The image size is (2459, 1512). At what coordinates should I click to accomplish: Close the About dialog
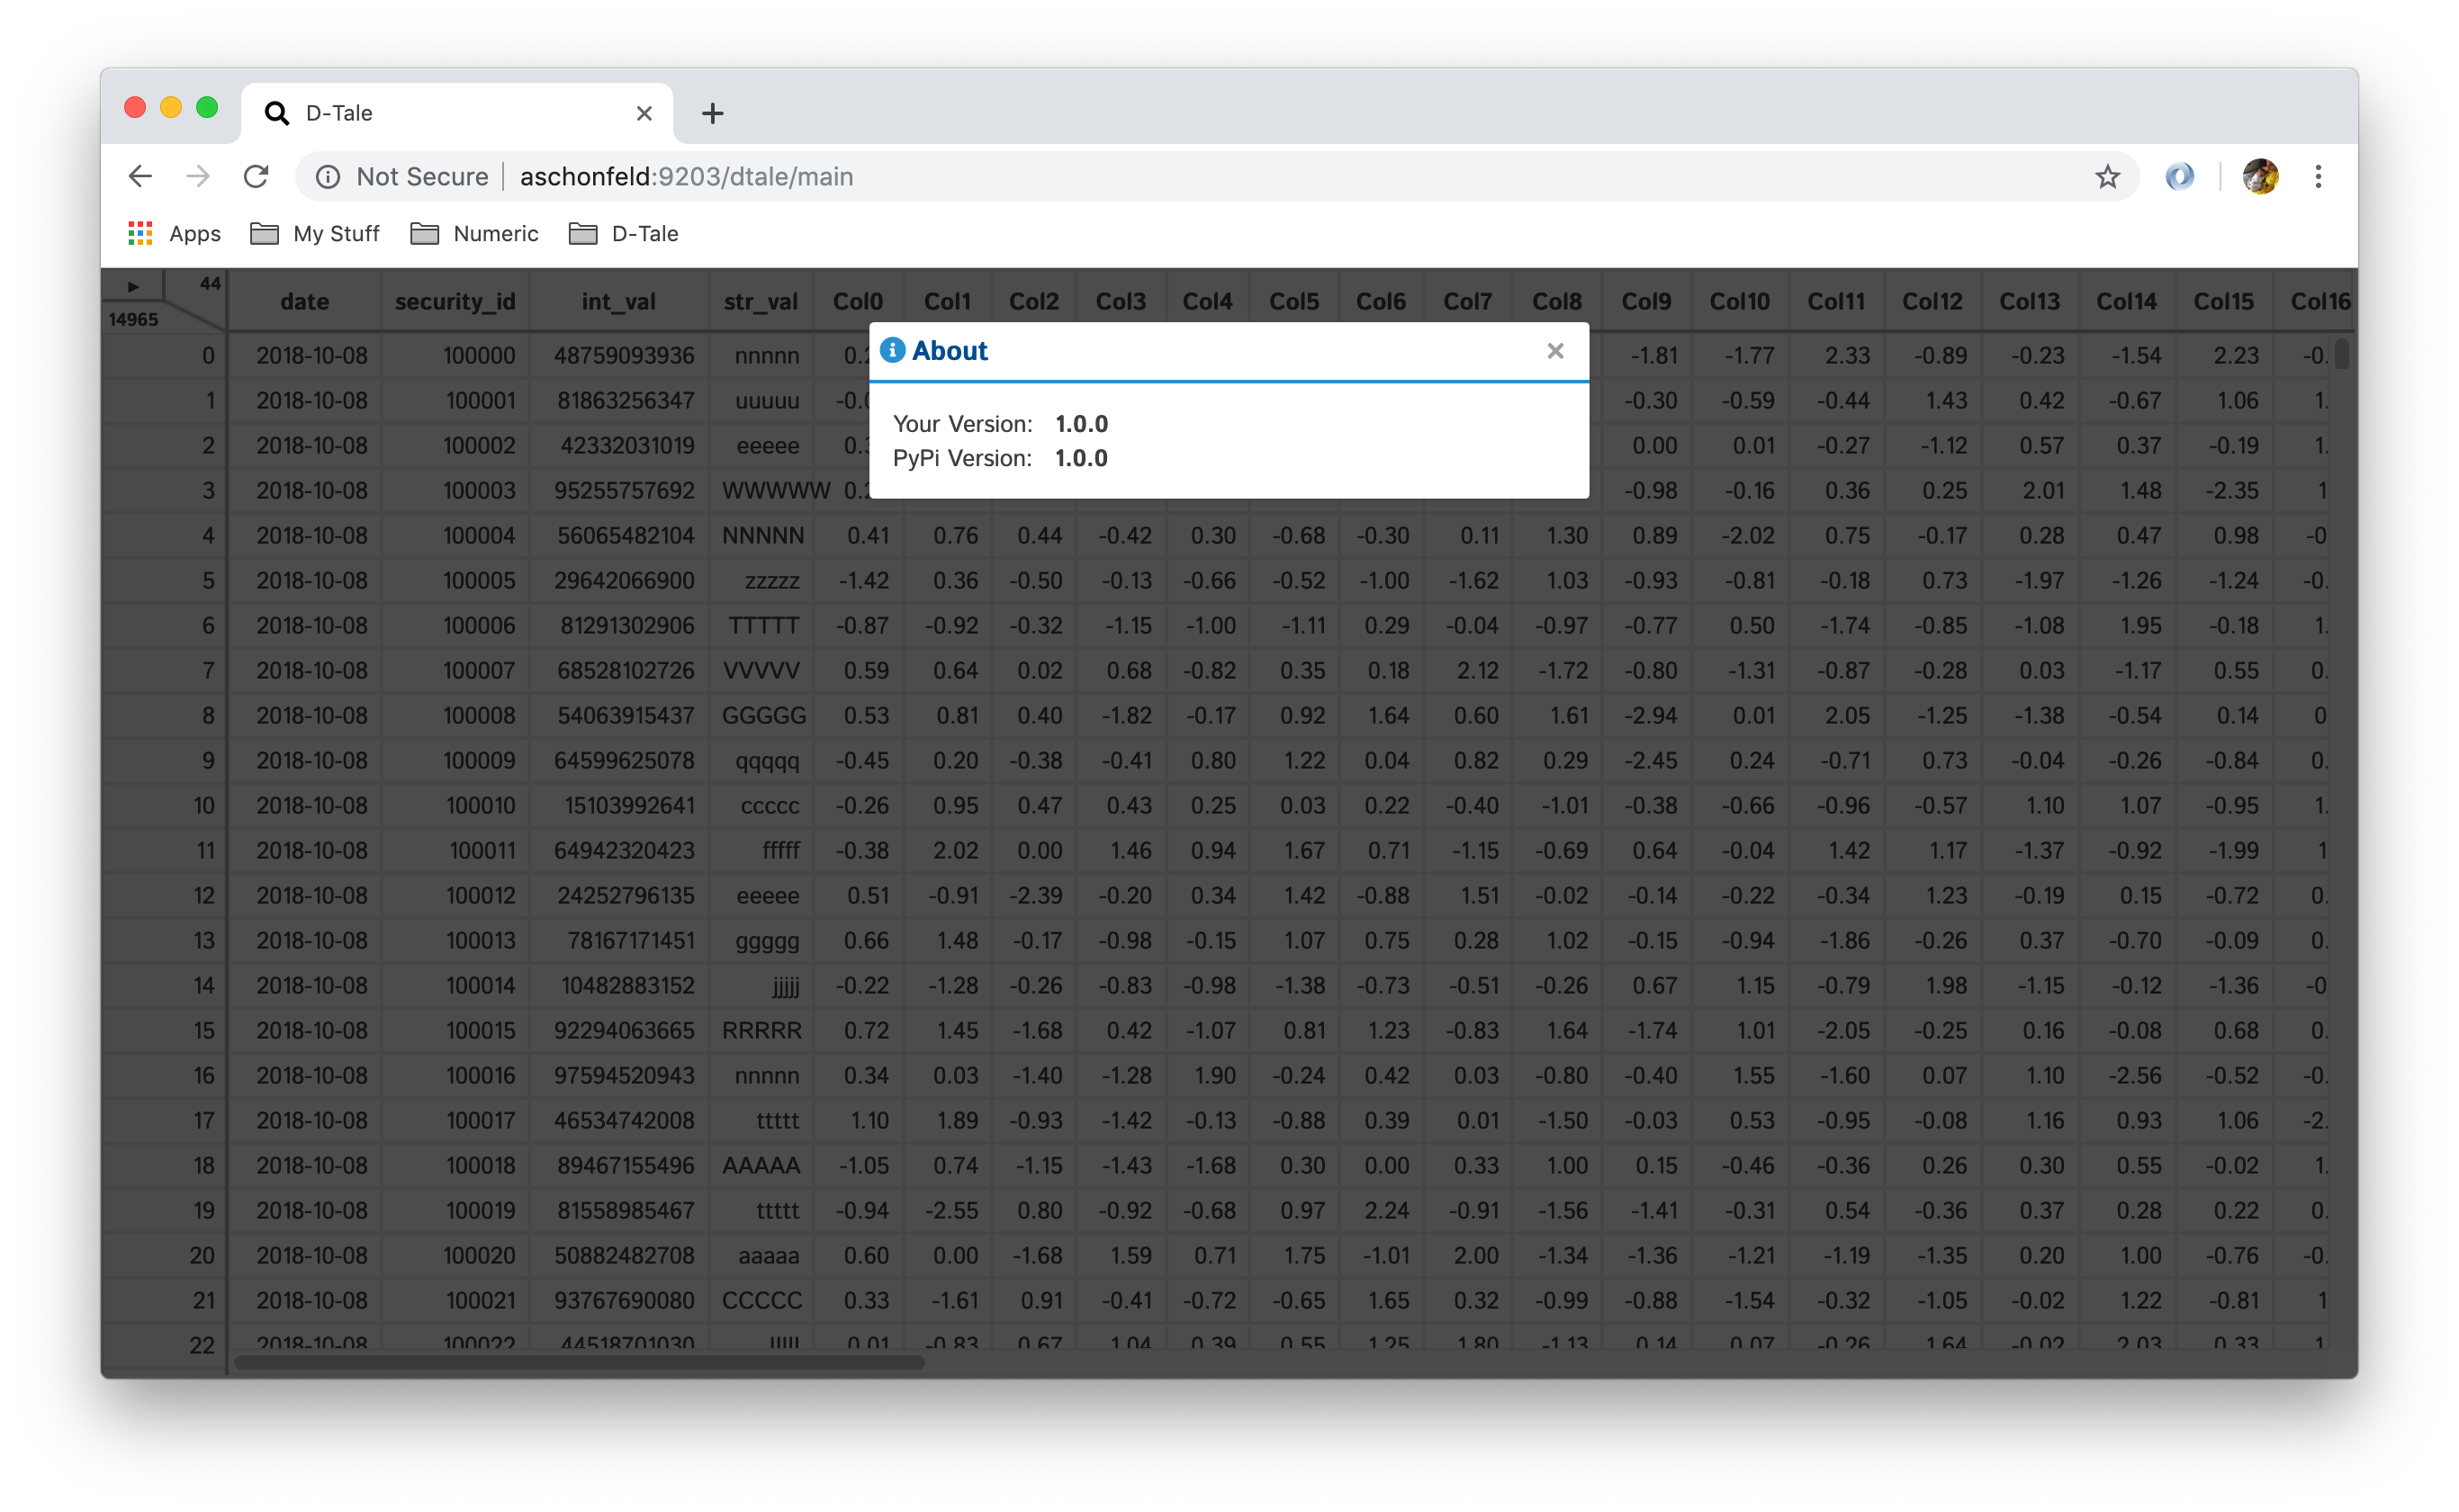tap(1554, 351)
